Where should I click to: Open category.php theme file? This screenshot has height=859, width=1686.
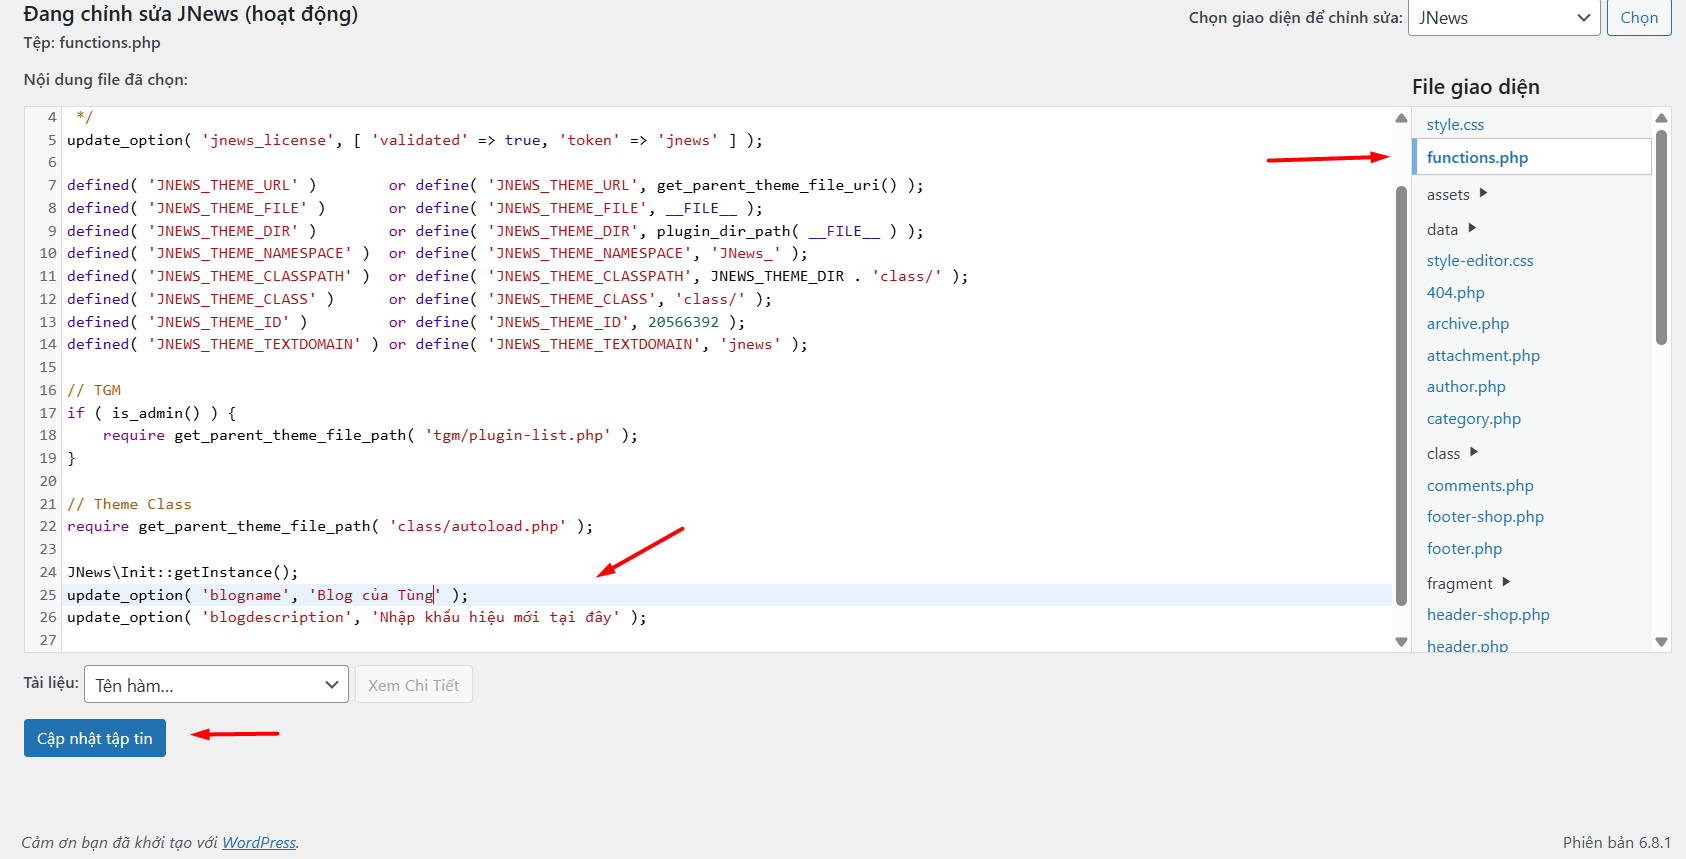1474,419
